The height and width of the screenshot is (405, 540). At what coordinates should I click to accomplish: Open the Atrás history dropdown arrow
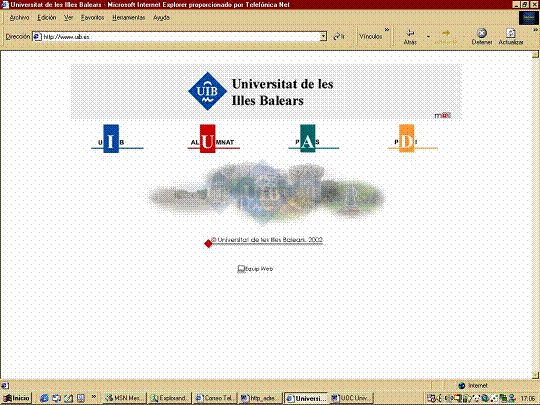pos(428,36)
